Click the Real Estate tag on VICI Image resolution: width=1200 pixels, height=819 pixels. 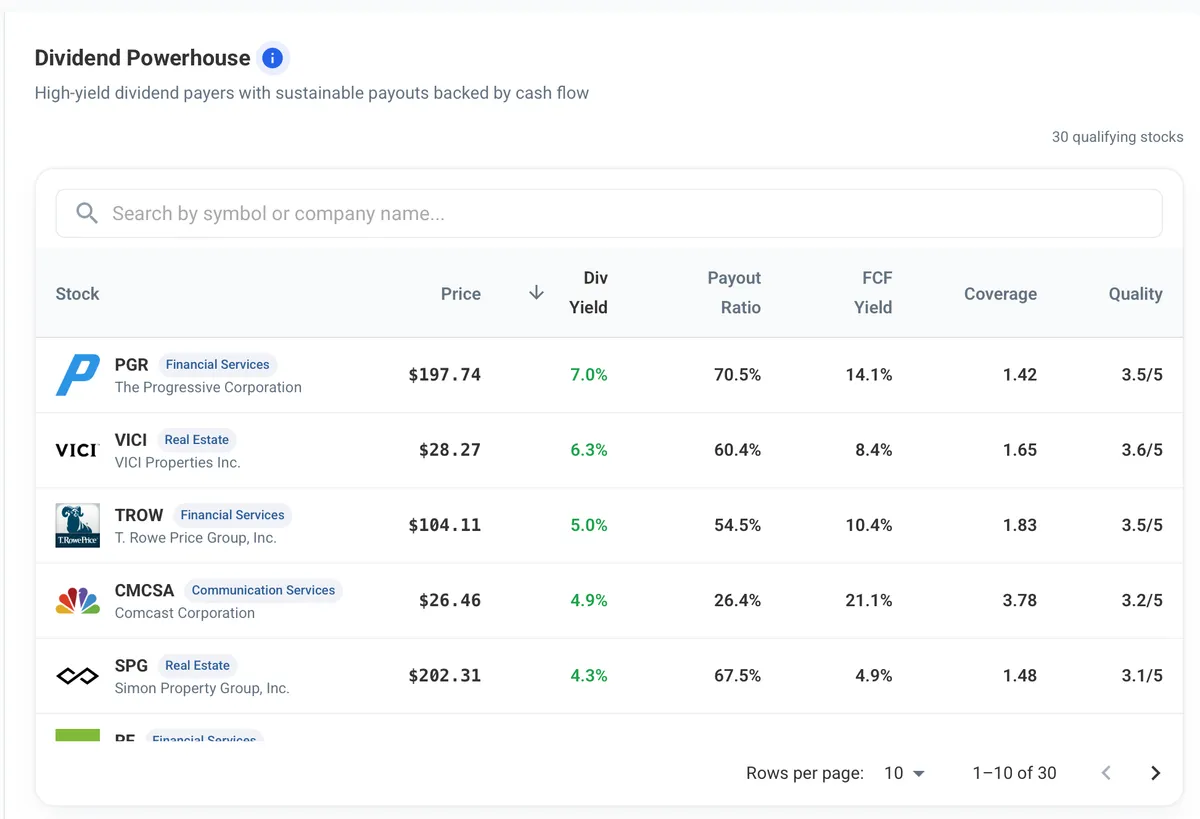197,439
